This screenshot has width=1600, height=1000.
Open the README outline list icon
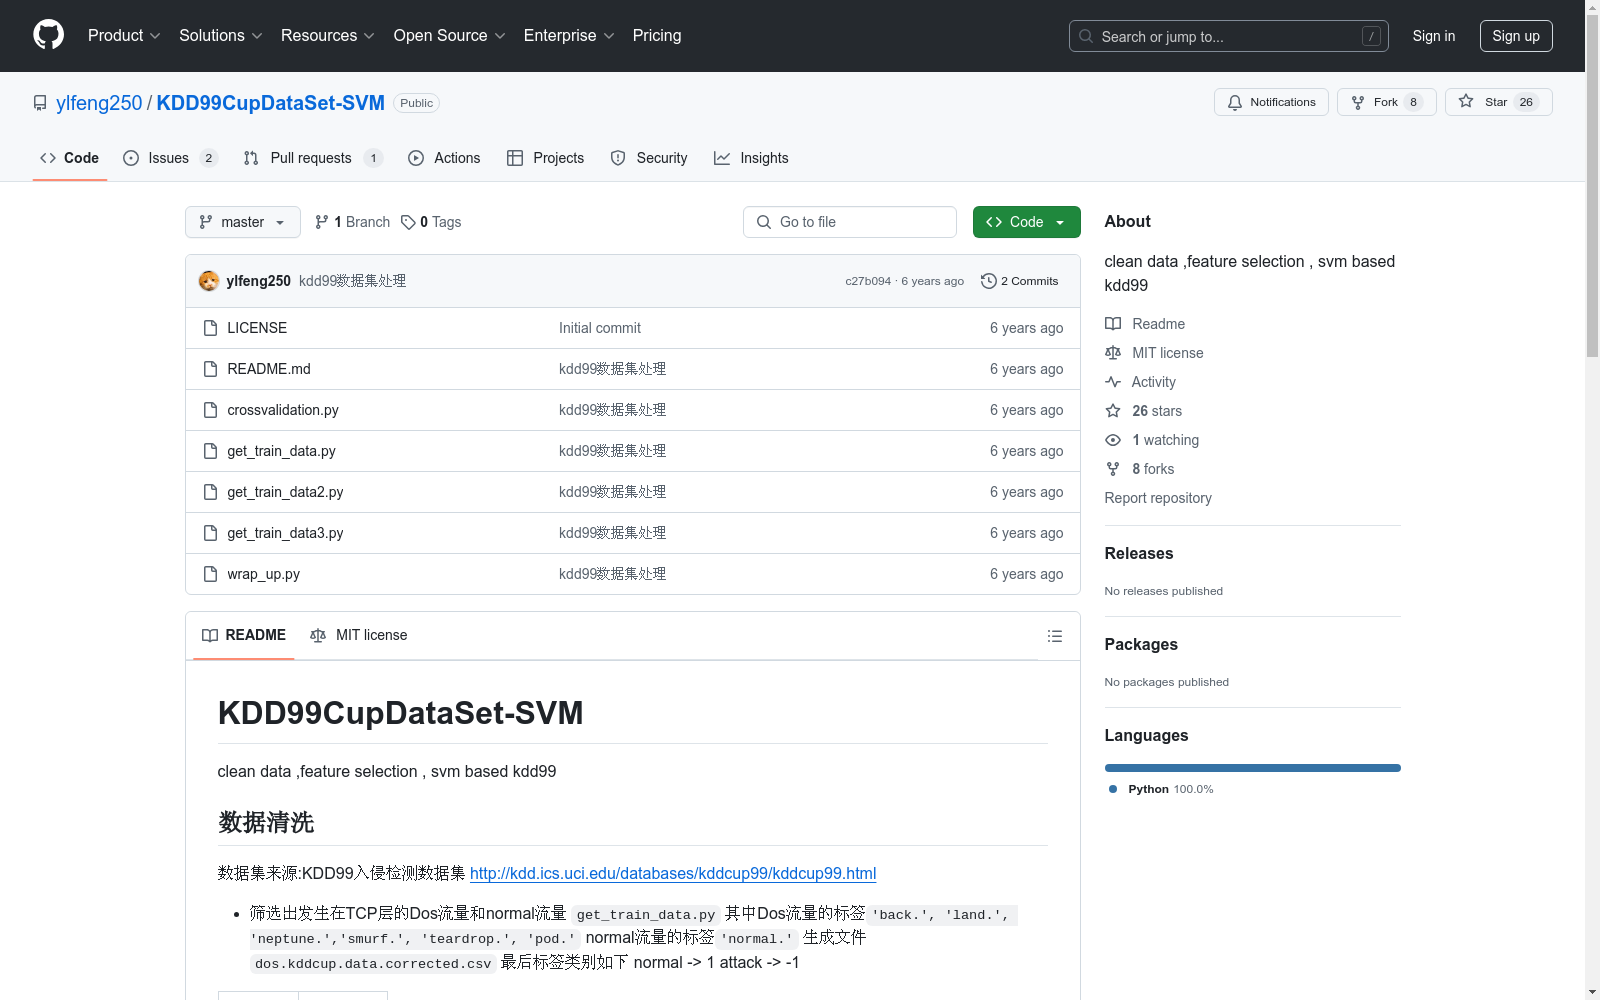click(1054, 636)
